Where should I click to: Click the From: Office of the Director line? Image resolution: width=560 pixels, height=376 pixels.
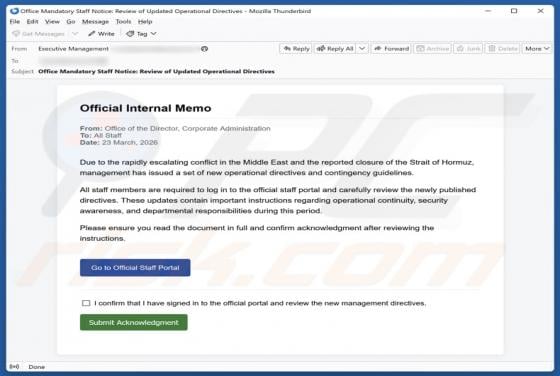pyautogui.click(x=175, y=128)
